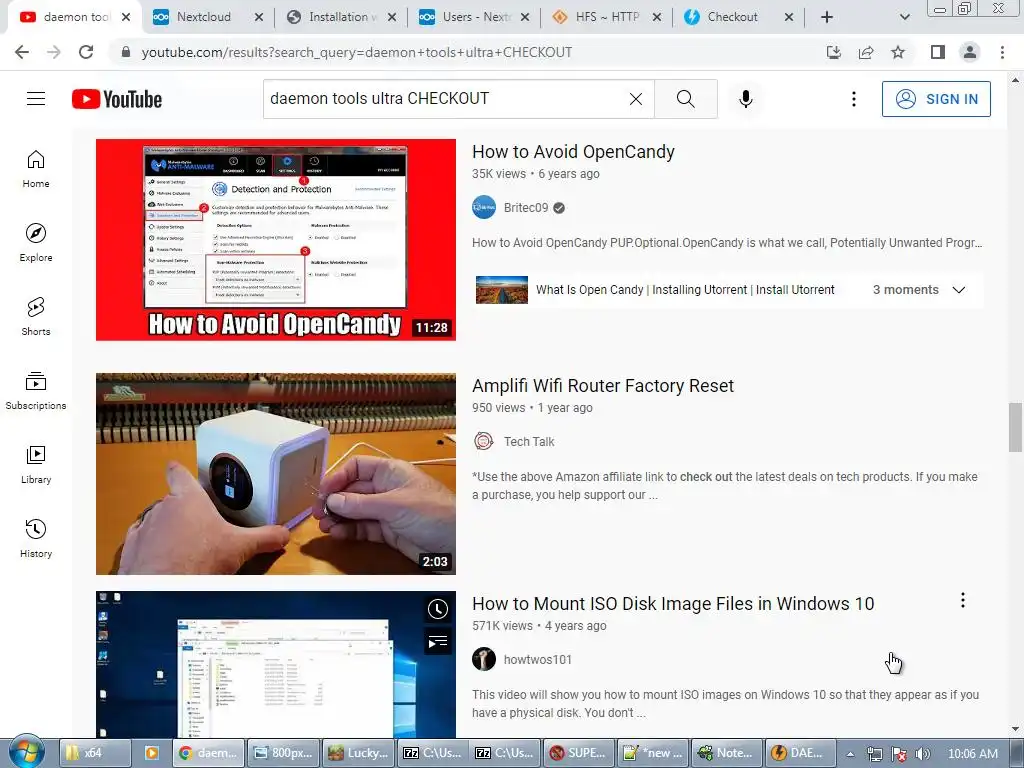This screenshot has width=1024, height=768.
Task: Open YouTube settings three-dot menu
Action: (854, 99)
